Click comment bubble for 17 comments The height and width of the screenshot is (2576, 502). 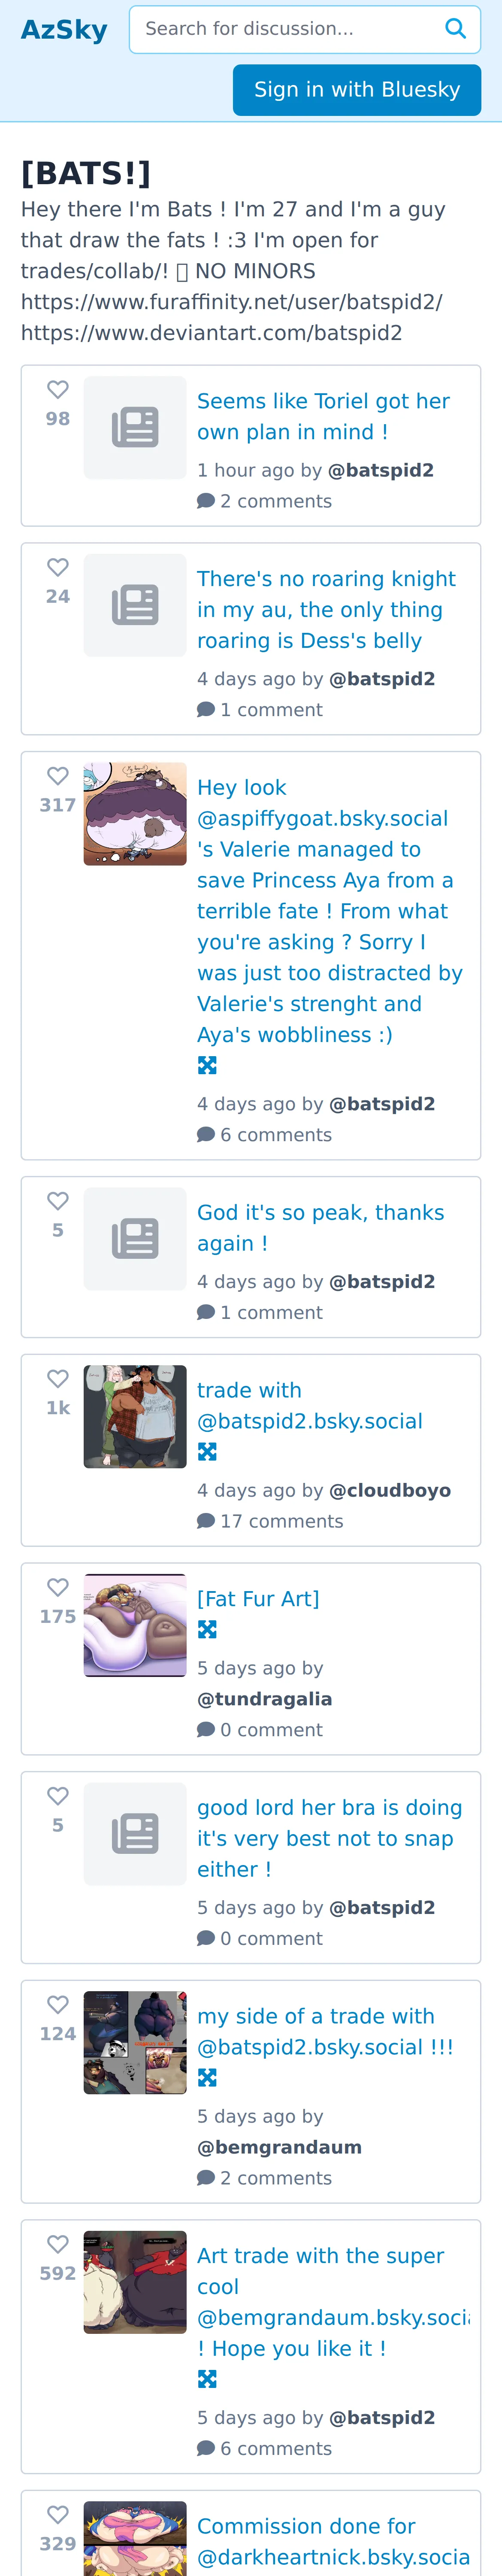[x=206, y=1522]
